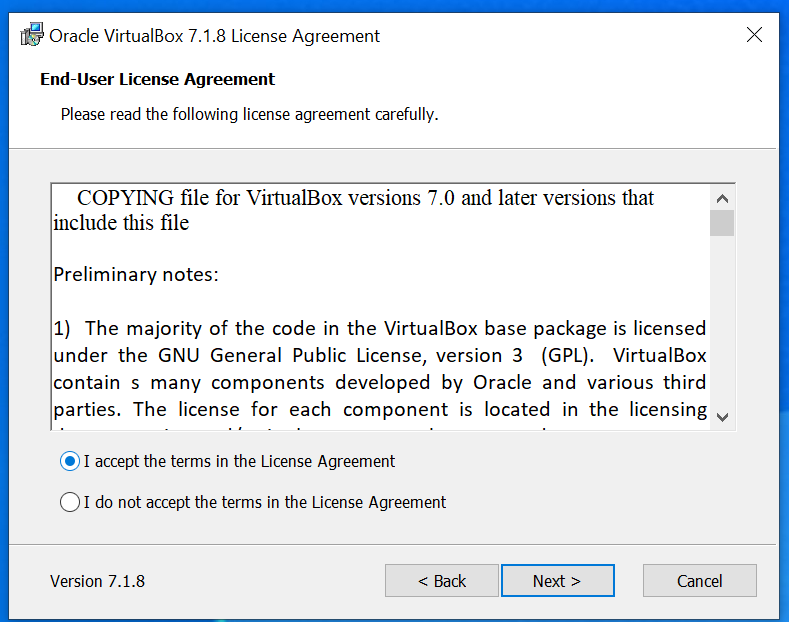Select the accept terms radio button

70,461
